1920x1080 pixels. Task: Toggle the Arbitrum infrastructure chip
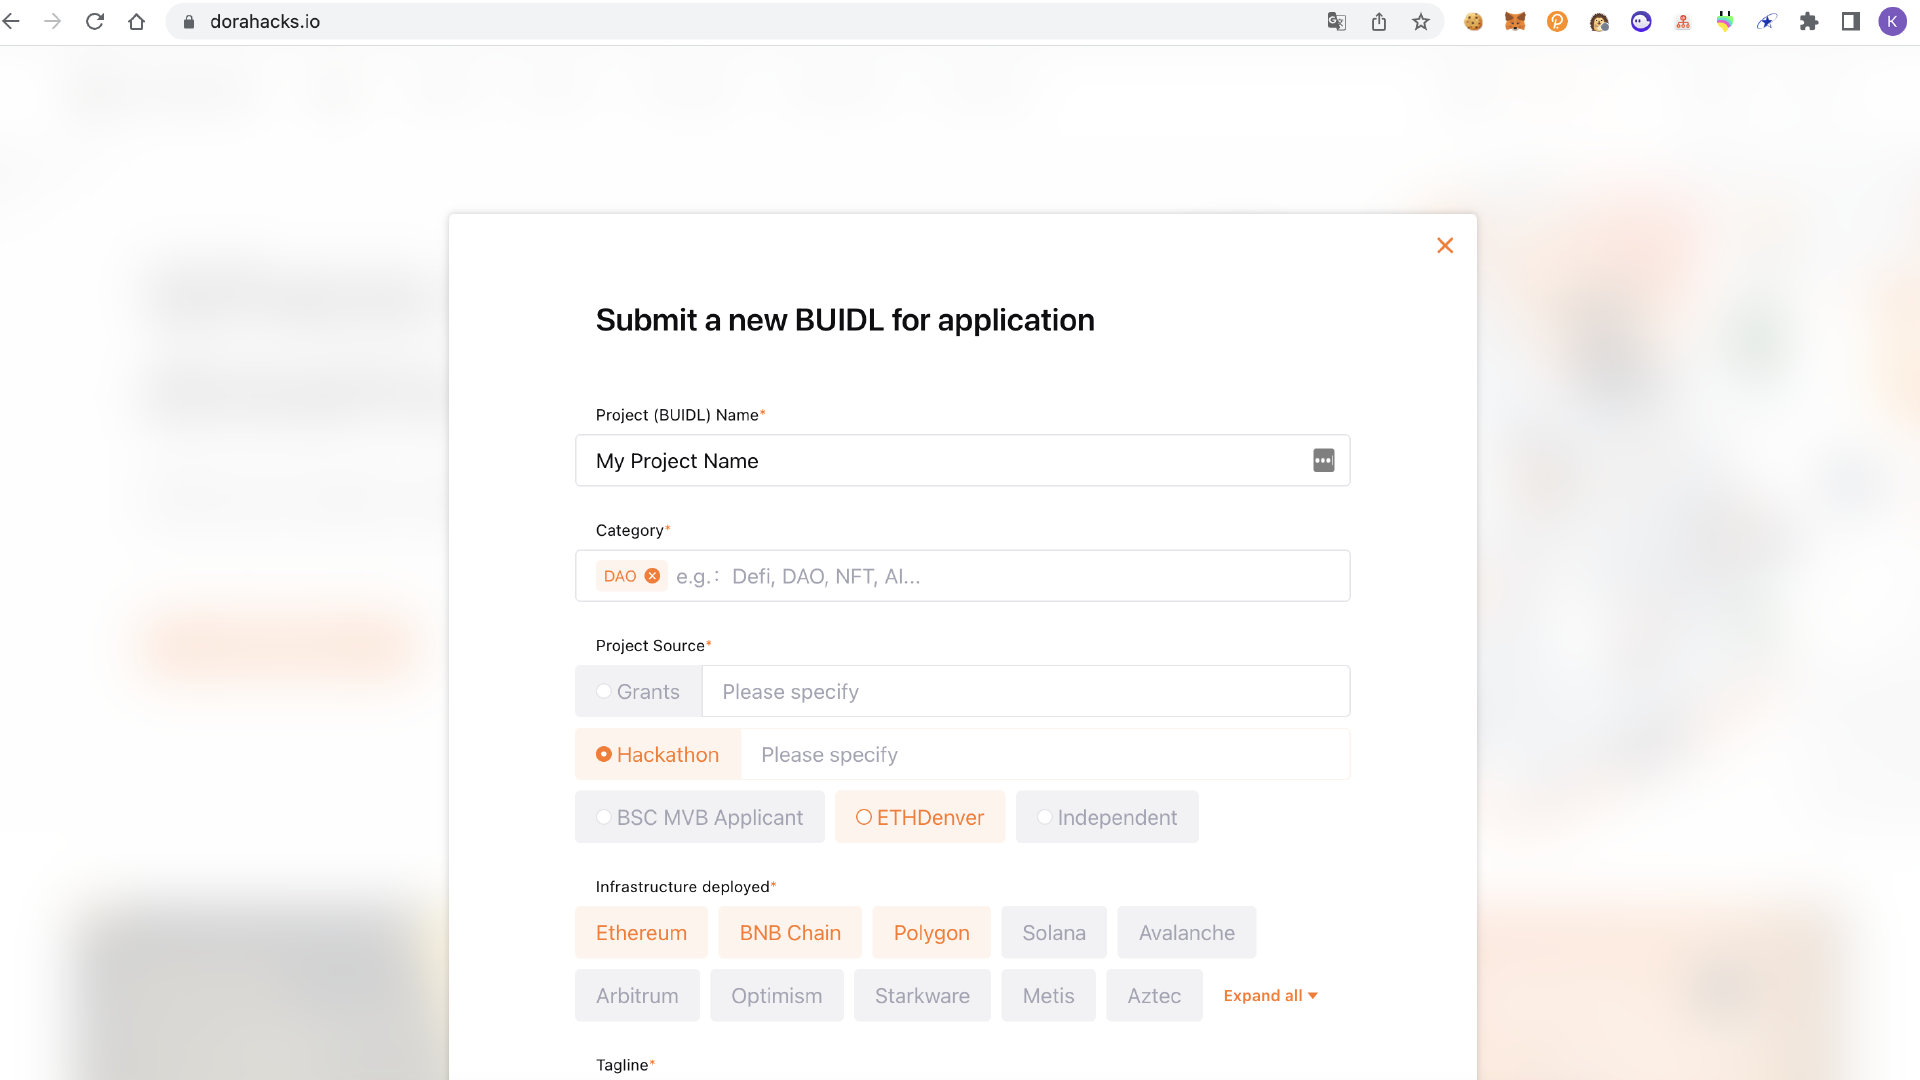[x=637, y=996]
